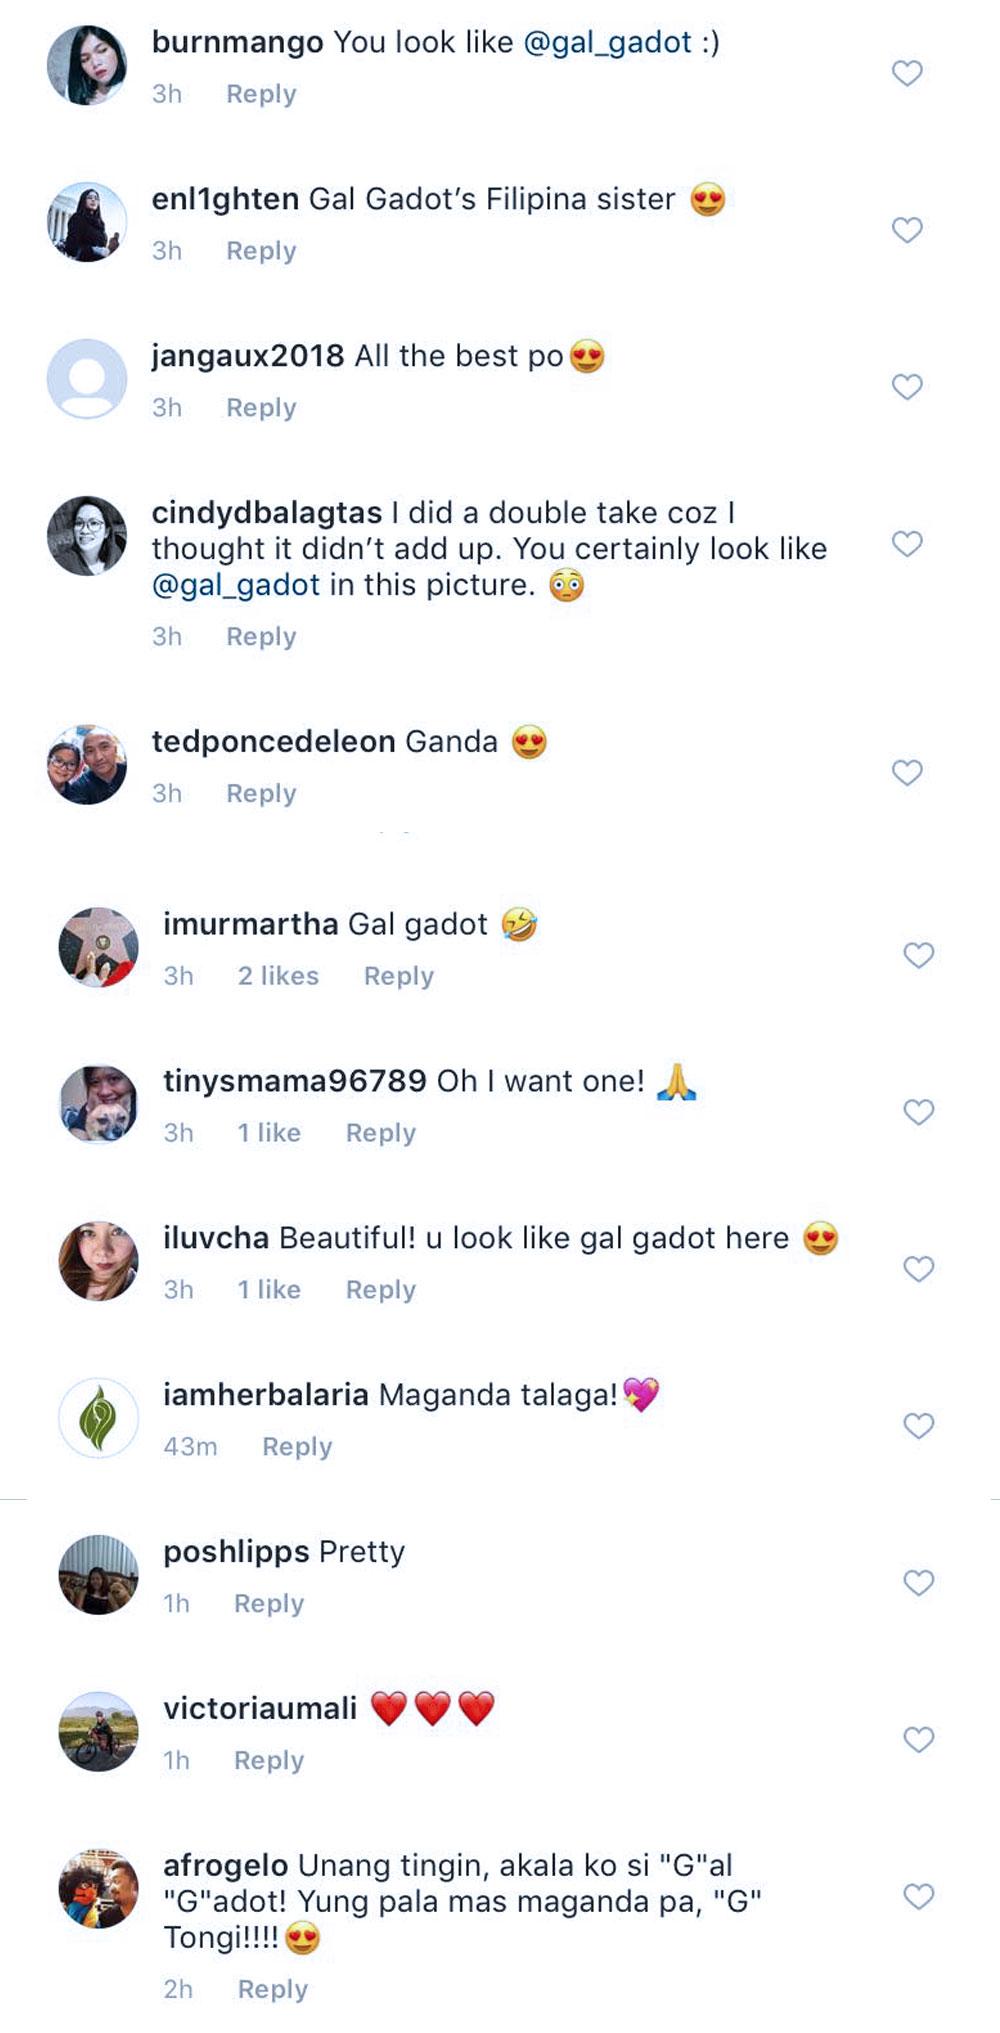
Task: Show the 1 like on iluvcha's comment
Action: tap(269, 1290)
